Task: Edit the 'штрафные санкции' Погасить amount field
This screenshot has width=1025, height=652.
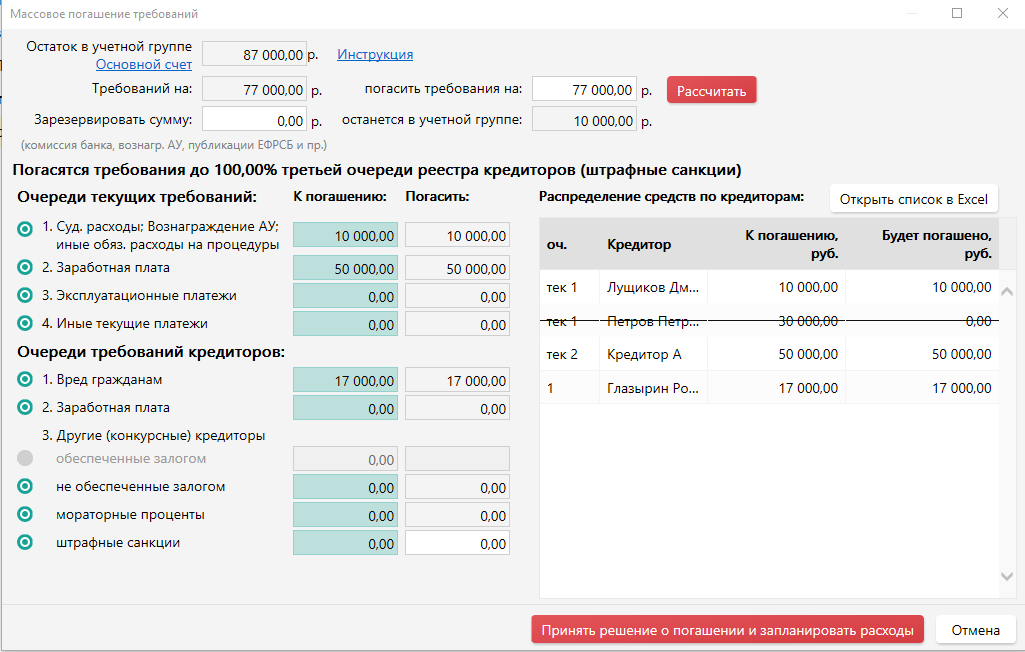Action: [x=457, y=543]
